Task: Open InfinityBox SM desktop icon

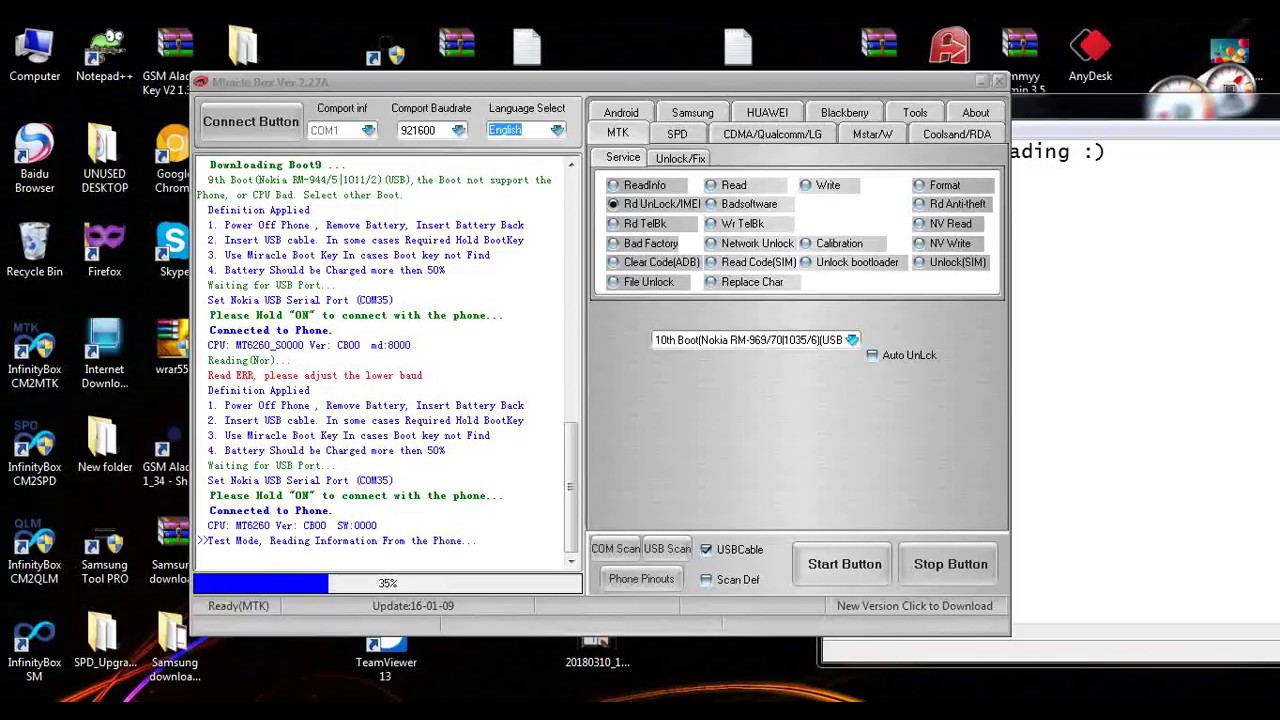Action: [x=35, y=648]
